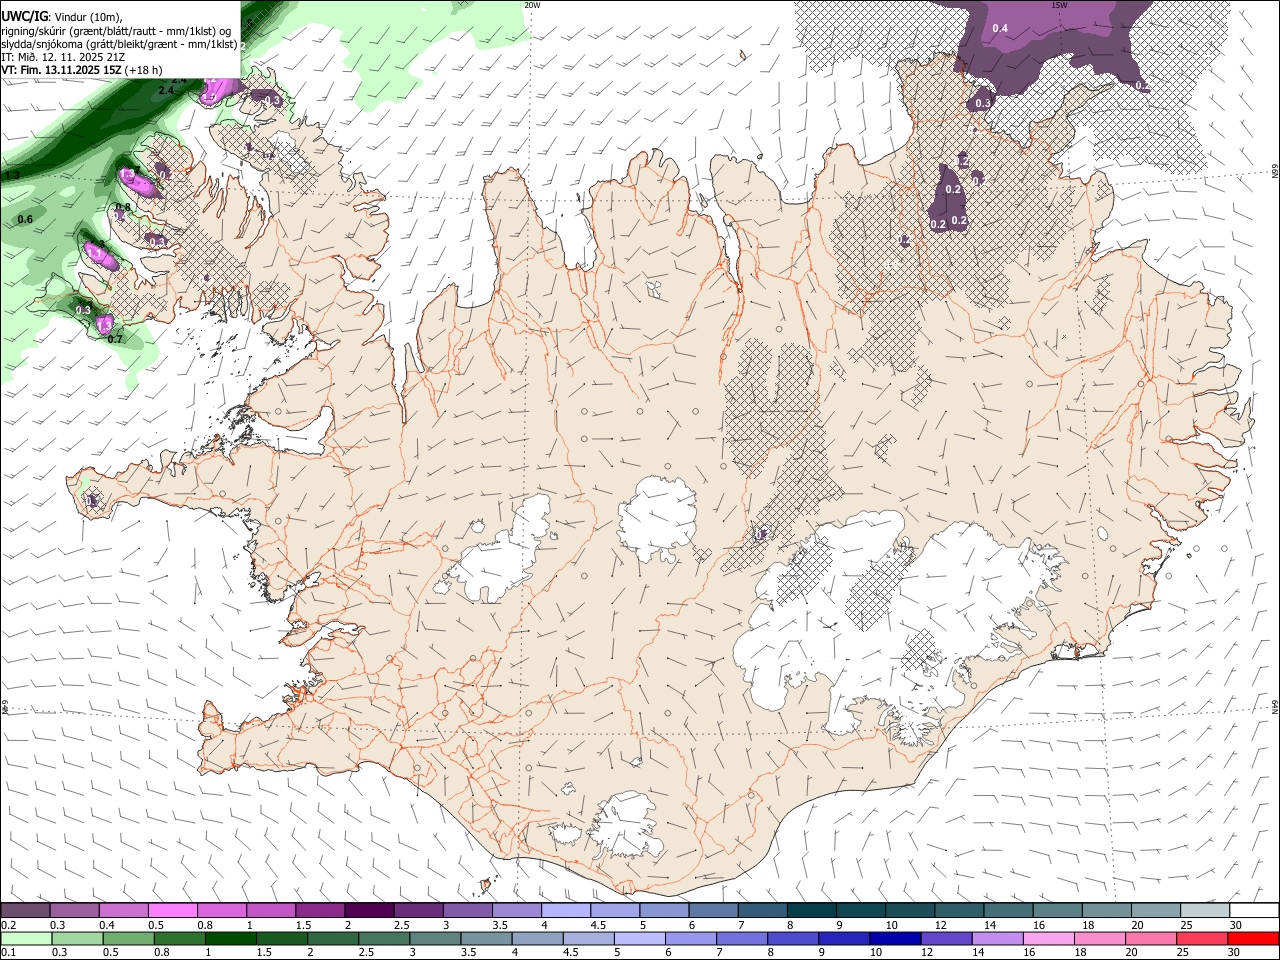The height and width of the screenshot is (960, 1280).
Task: Select the darkest green 1–1.5 rain swatch
Action: 231,938
